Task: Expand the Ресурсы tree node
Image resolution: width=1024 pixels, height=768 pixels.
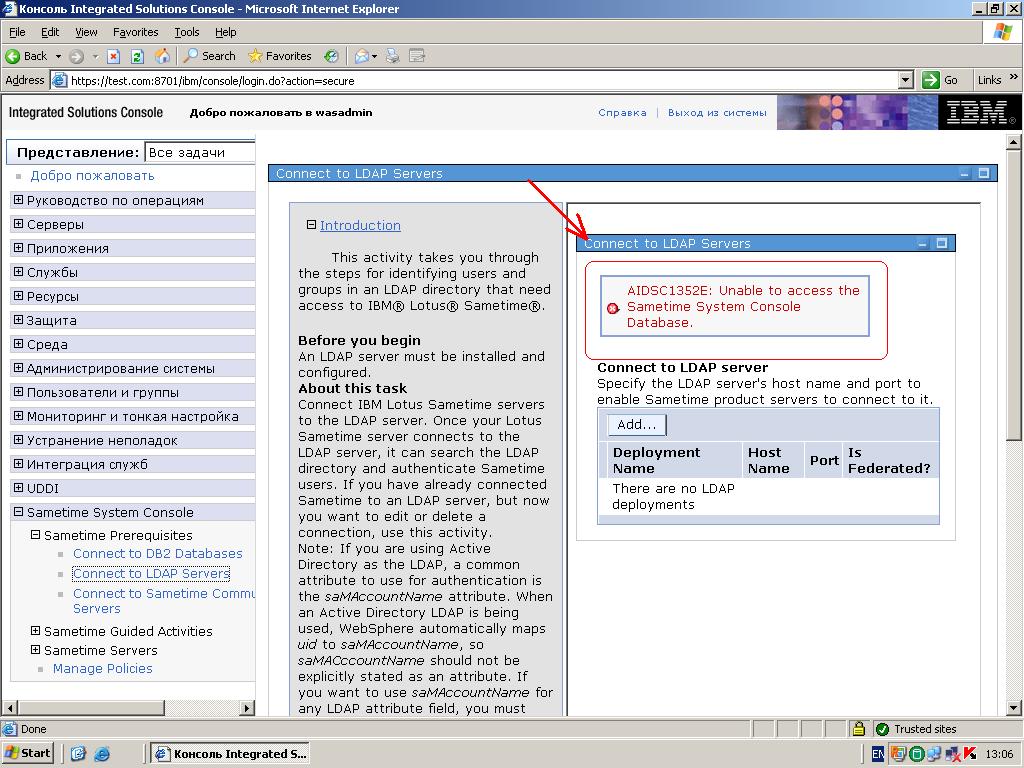Action: pyautogui.click(x=19, y=296)
